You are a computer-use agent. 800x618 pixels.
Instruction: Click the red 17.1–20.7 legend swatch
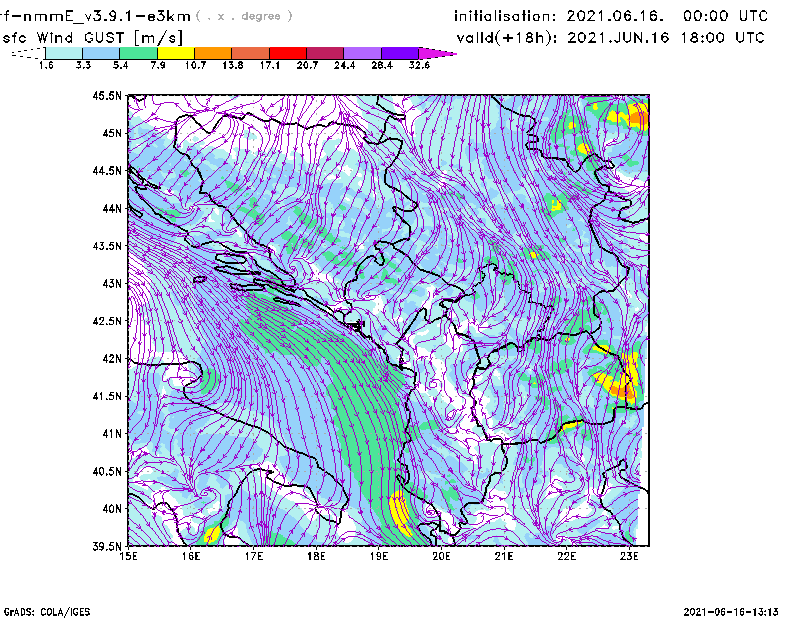click(288, 53)
